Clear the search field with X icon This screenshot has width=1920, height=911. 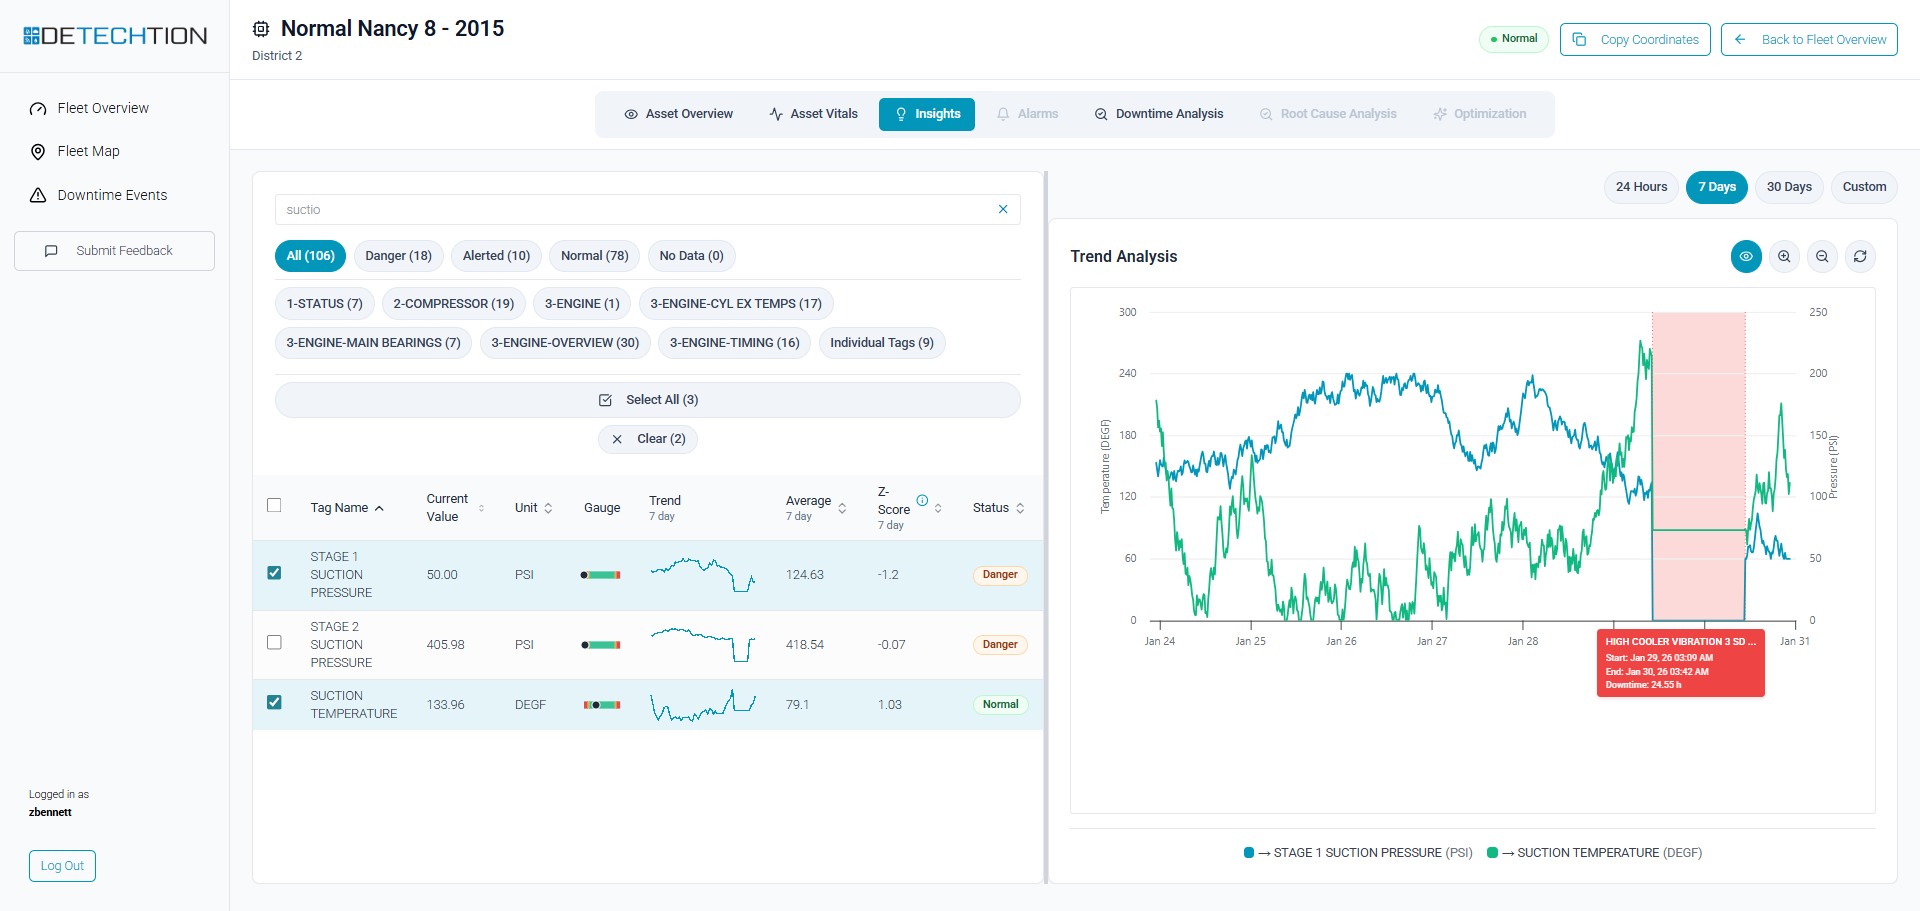tap(1003, 209)
